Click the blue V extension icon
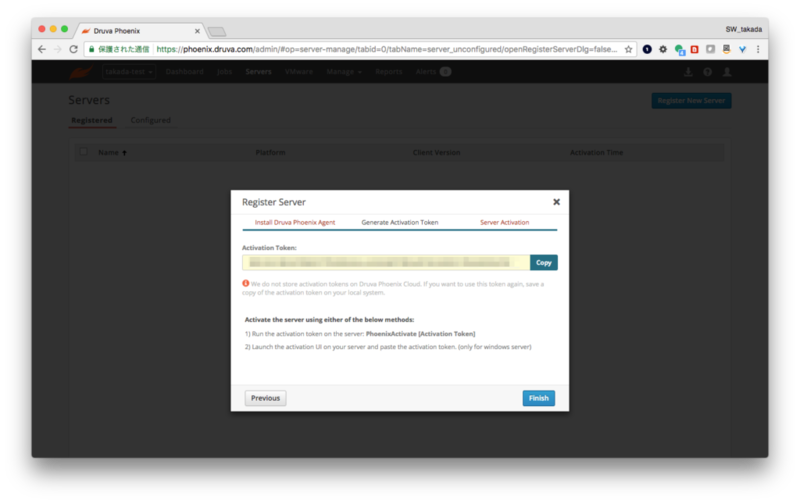The image size is (800, 503). [742, 49]
